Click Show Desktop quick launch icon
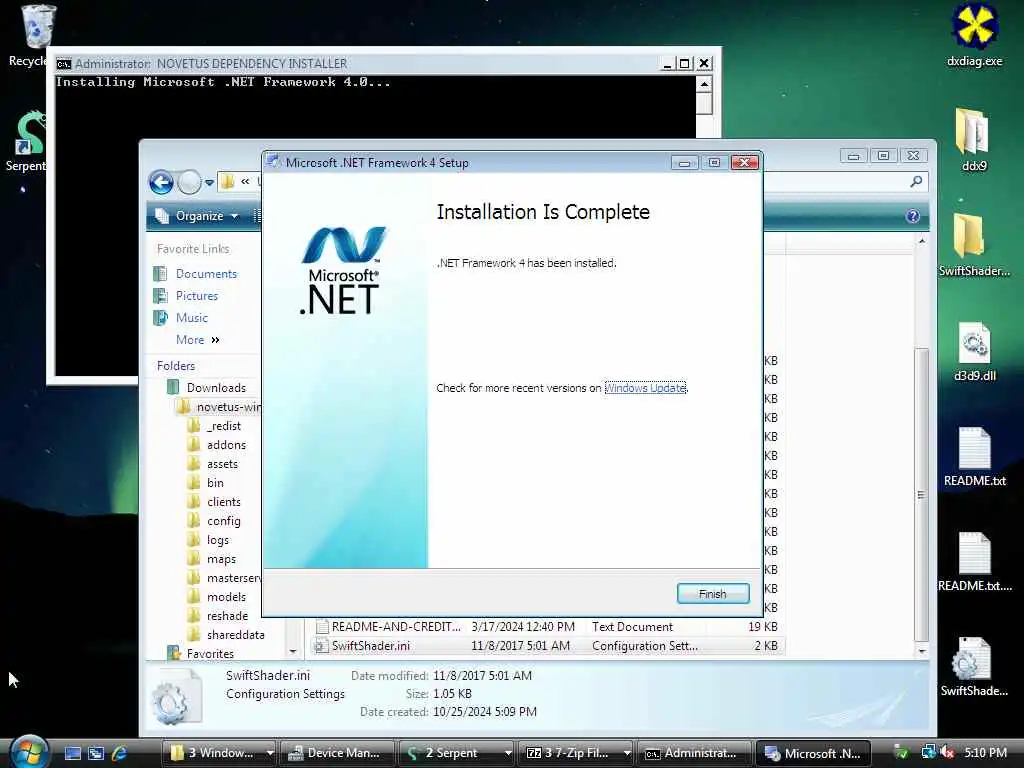This screenshot has width=1024, height=768. click(72, 753)
